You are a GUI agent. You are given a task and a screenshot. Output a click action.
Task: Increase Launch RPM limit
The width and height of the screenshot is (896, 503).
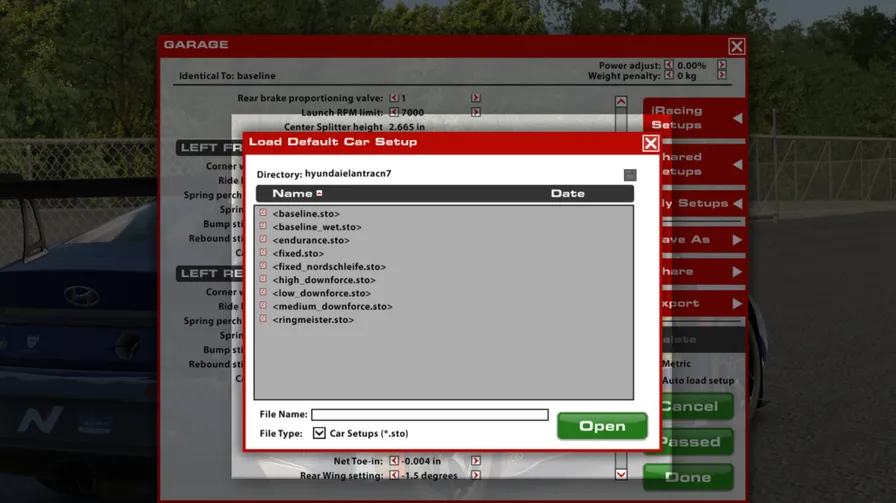(x=475, y=112)
